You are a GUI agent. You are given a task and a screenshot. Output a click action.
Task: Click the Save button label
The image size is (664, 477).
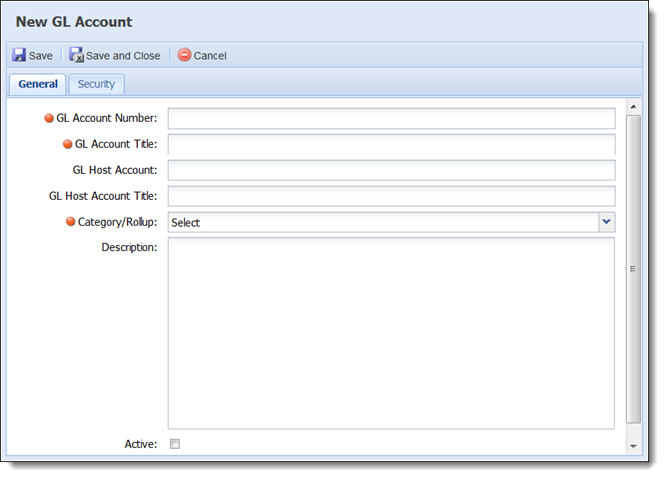(41, 55)
